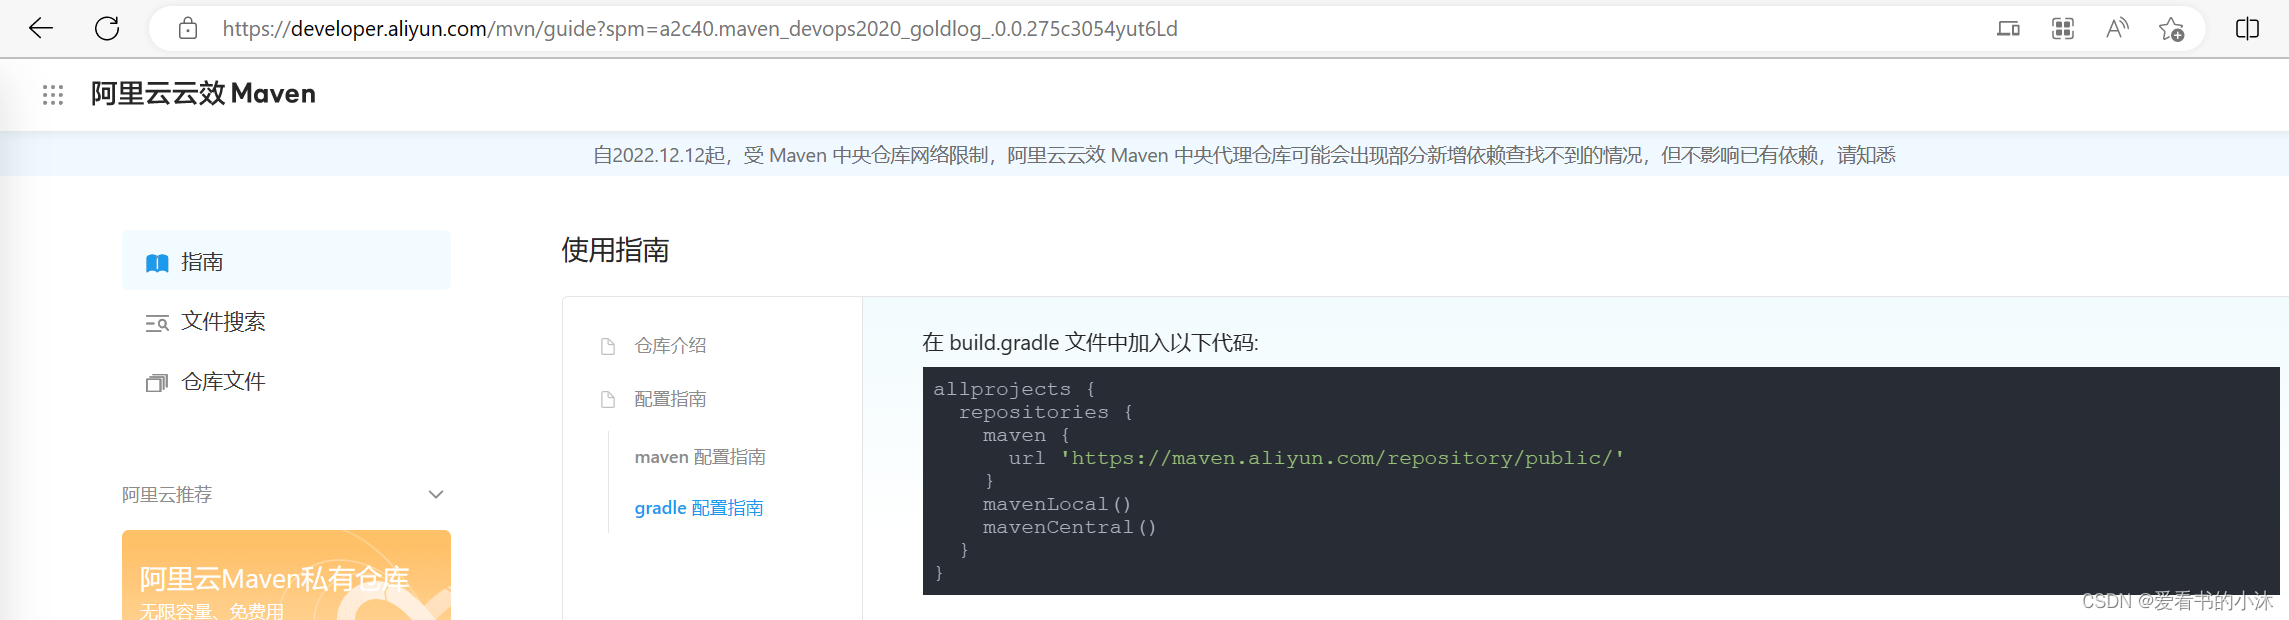This screenshot has width=2289, height=620.
Task: Click the document icon beside 配置指南
Action: pyautogui.click(x=607, y=400)
